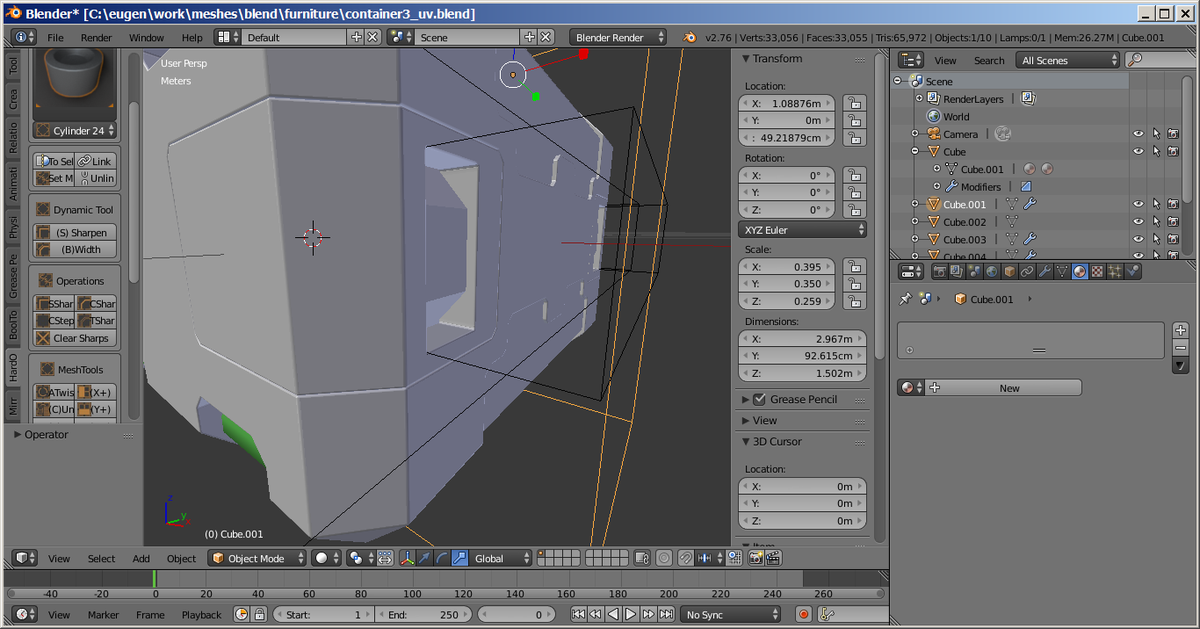
Task: Click the lock icon beside Scale Y
Action: (x=853, y=284)
